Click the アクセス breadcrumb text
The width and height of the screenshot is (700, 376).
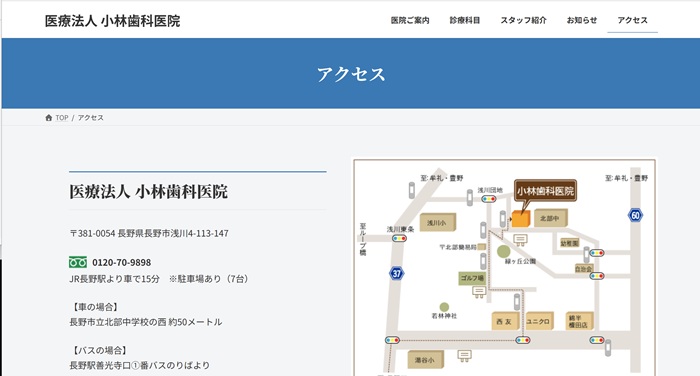click(91, 118)
